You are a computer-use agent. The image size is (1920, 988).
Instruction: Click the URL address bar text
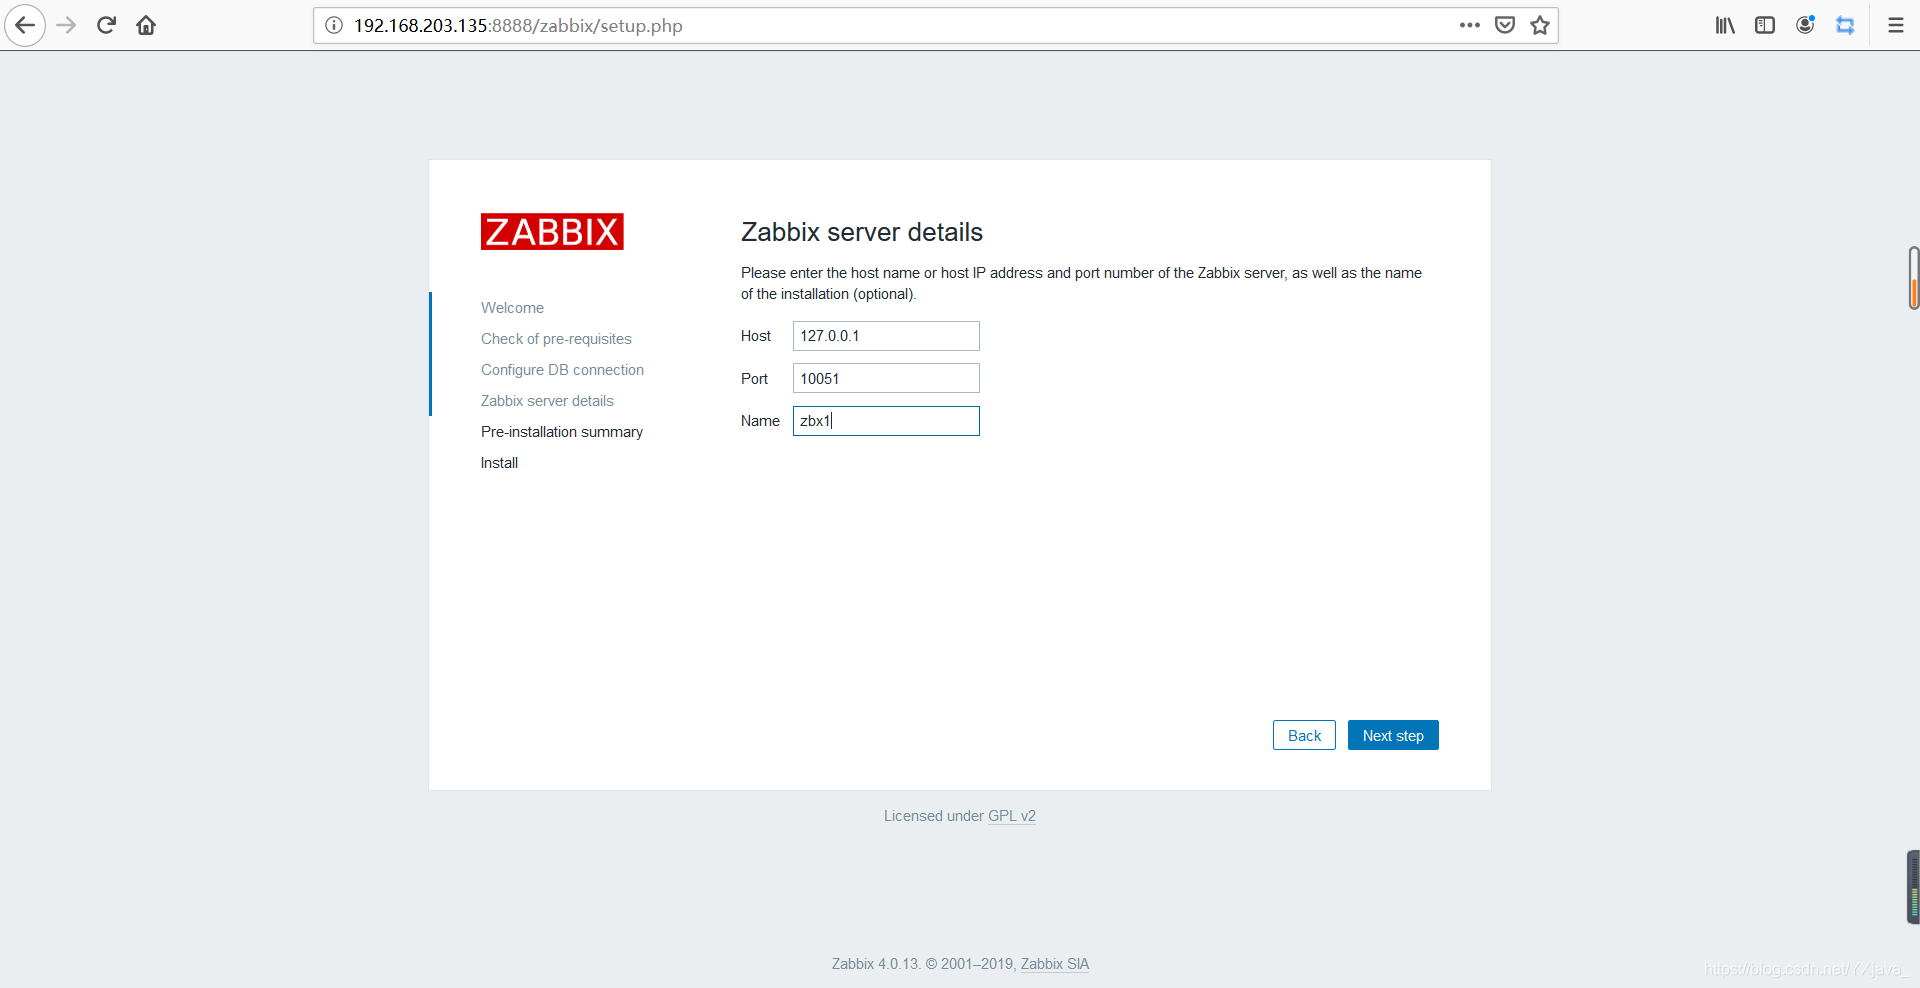click(x=518, y=25)
